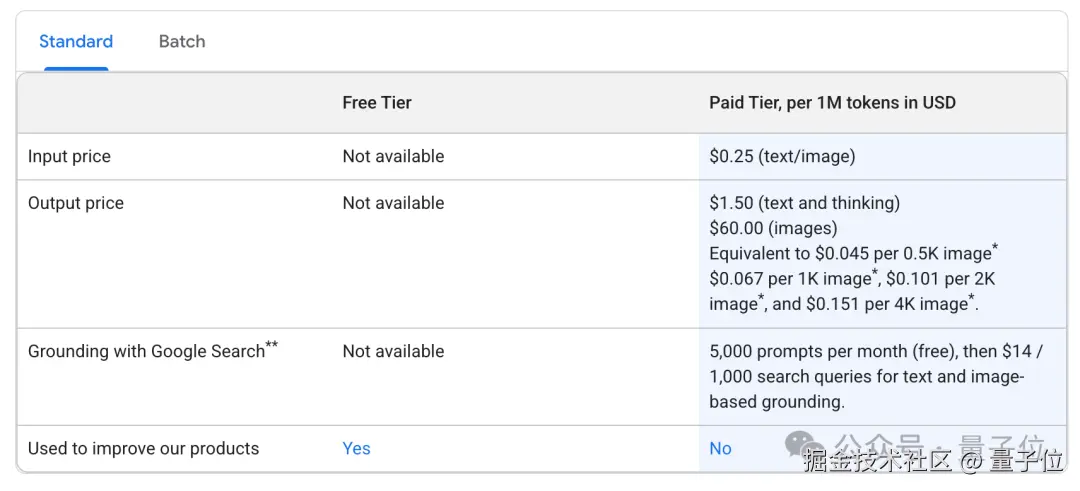Click "Grounding with Google Search" row label
1080x491 pixels.
(x=146, y=352)
